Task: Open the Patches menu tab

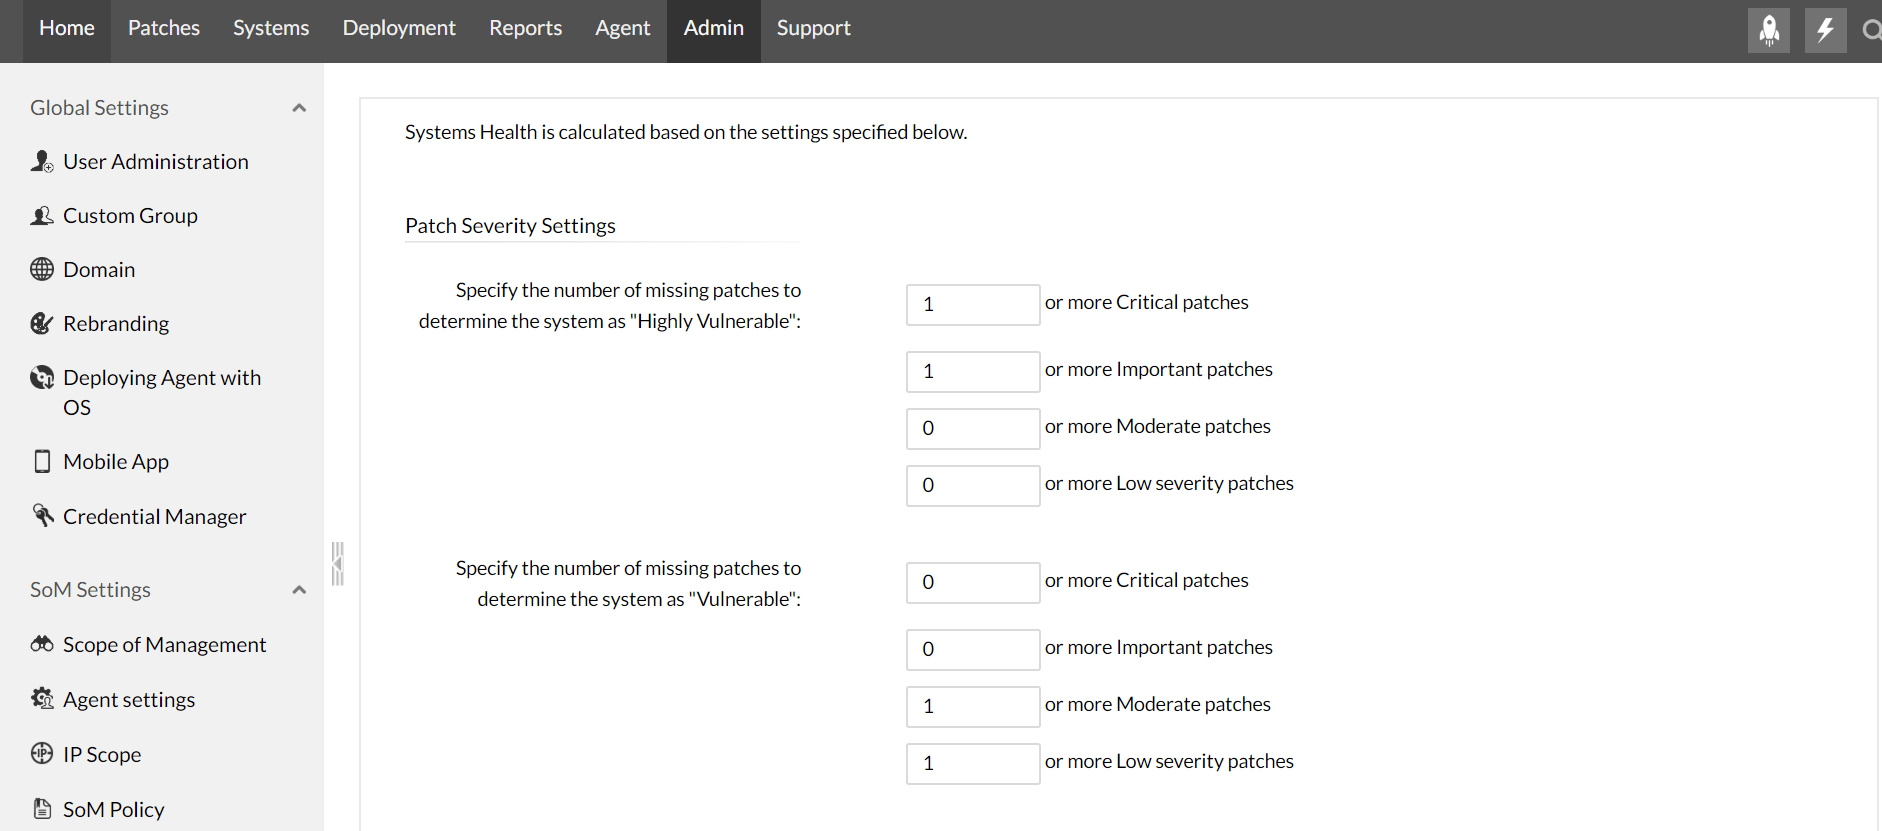Action: click(164, 28)
